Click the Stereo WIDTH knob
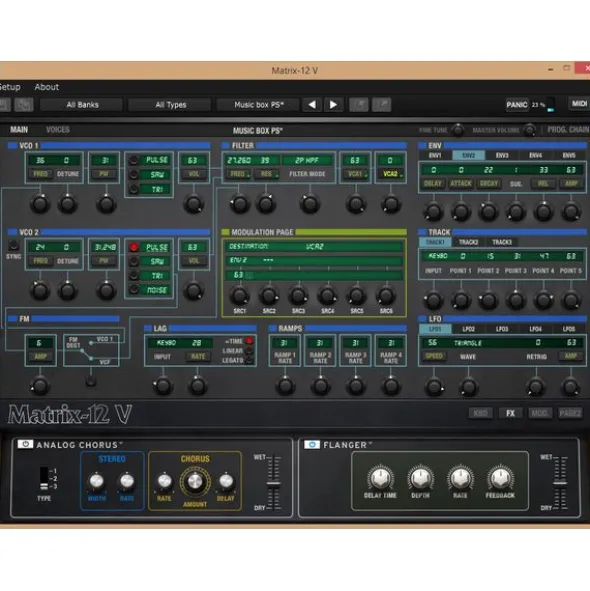This screenshot has width=590, height=591. point(97,481)
